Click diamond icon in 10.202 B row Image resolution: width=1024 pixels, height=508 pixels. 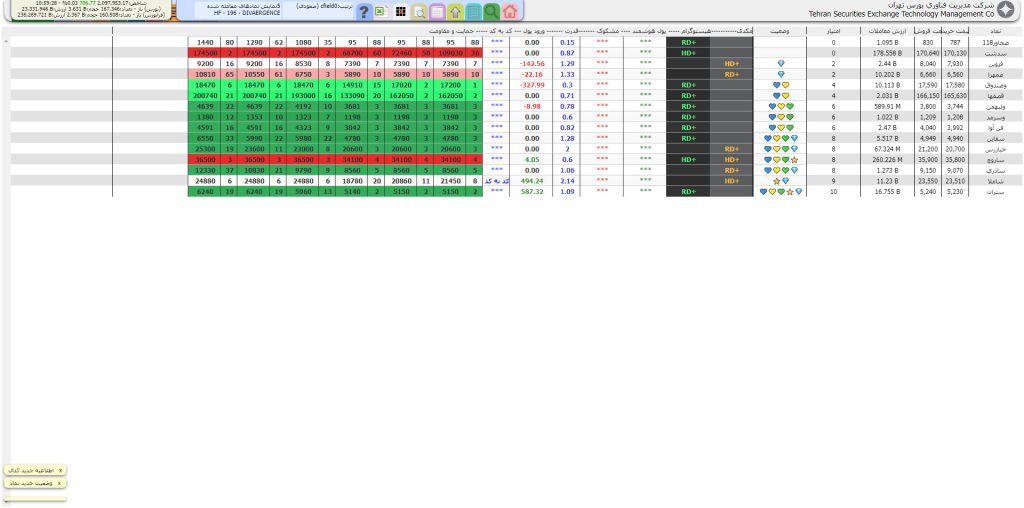[x=780, y=74]
